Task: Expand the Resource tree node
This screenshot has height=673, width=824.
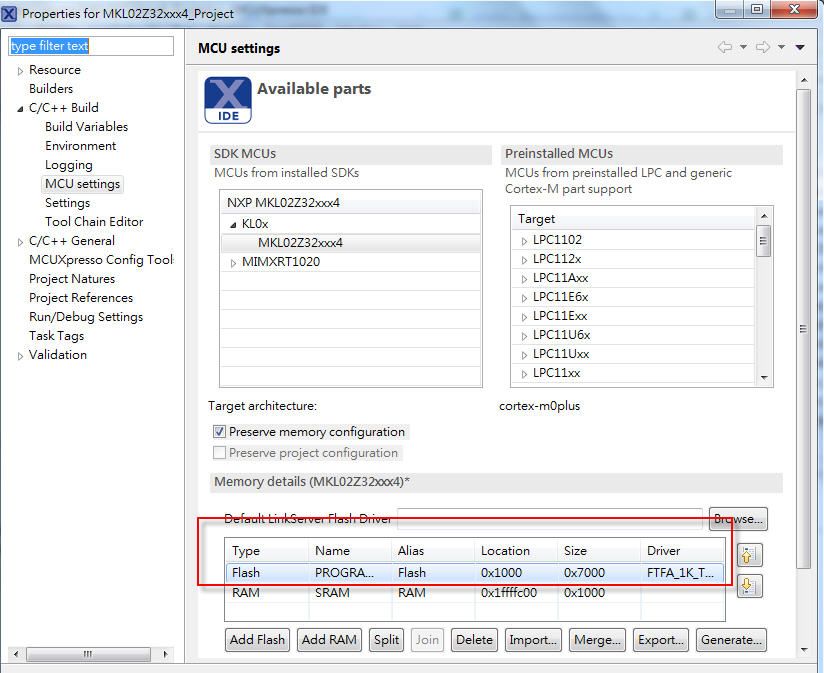Action: click(x=20, y=71)
